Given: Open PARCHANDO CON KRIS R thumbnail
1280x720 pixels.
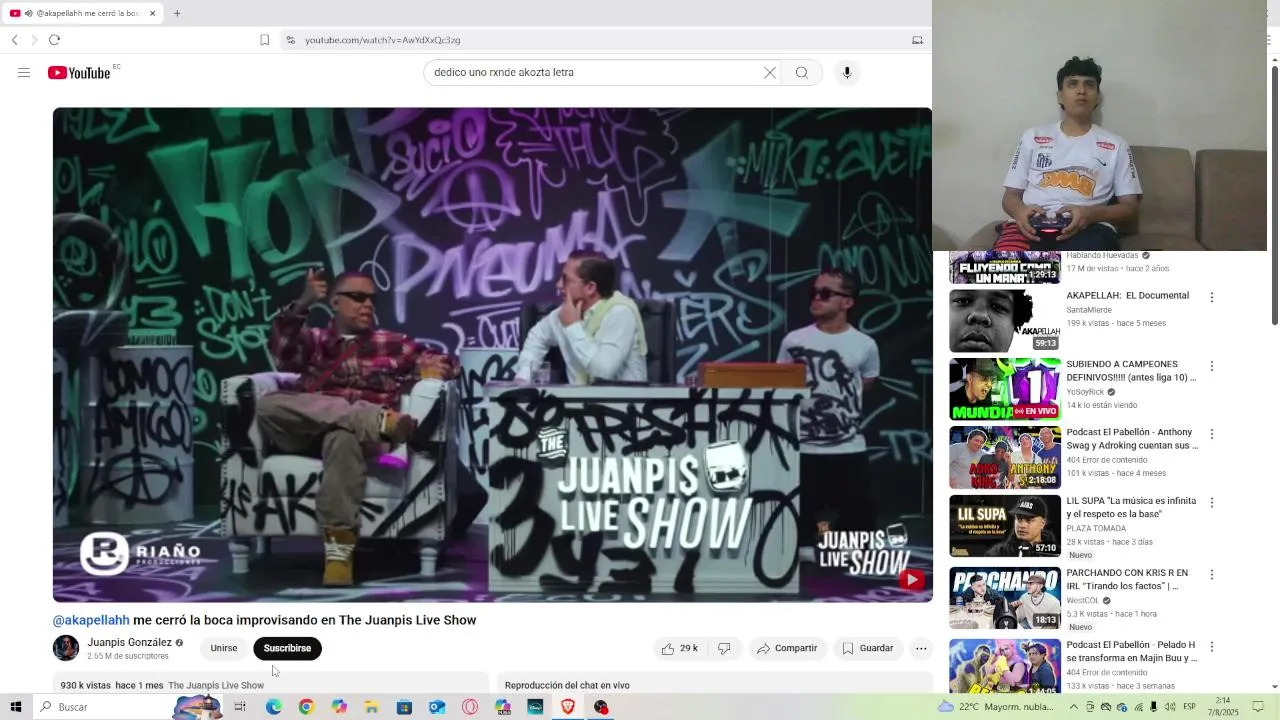Looking at the screenshot, I should coord(1005,598).
